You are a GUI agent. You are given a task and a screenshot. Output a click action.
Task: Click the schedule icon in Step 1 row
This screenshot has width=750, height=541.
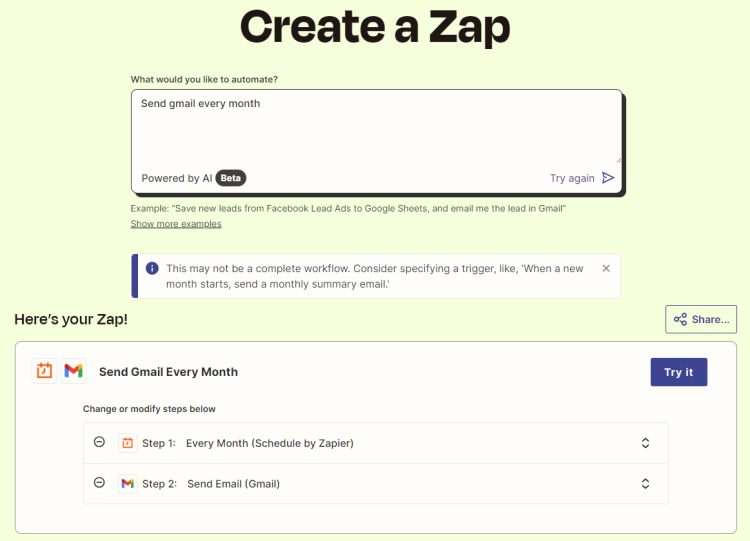(127, 443)
